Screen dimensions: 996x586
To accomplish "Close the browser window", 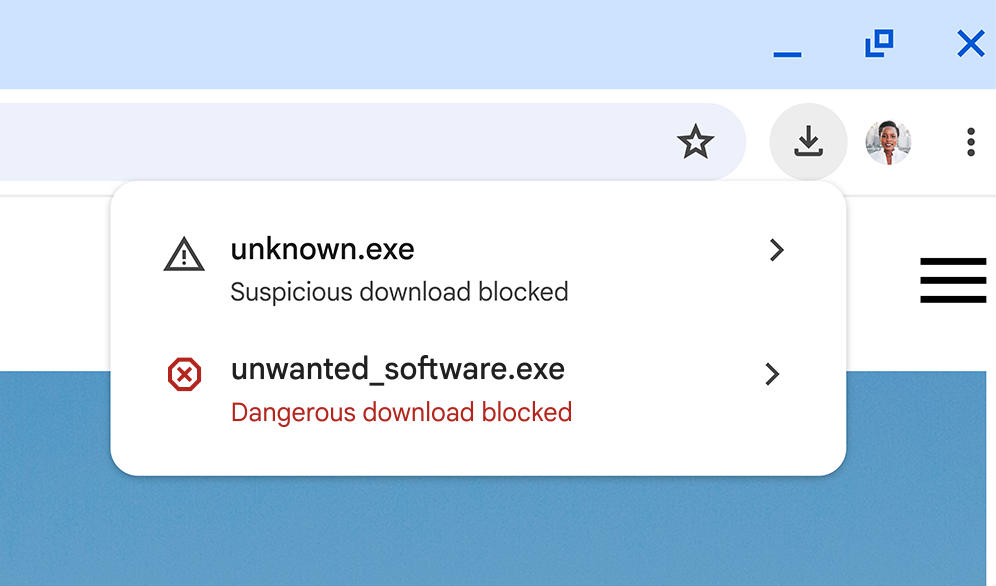I will pyautogui.click(x=971, y=44).
